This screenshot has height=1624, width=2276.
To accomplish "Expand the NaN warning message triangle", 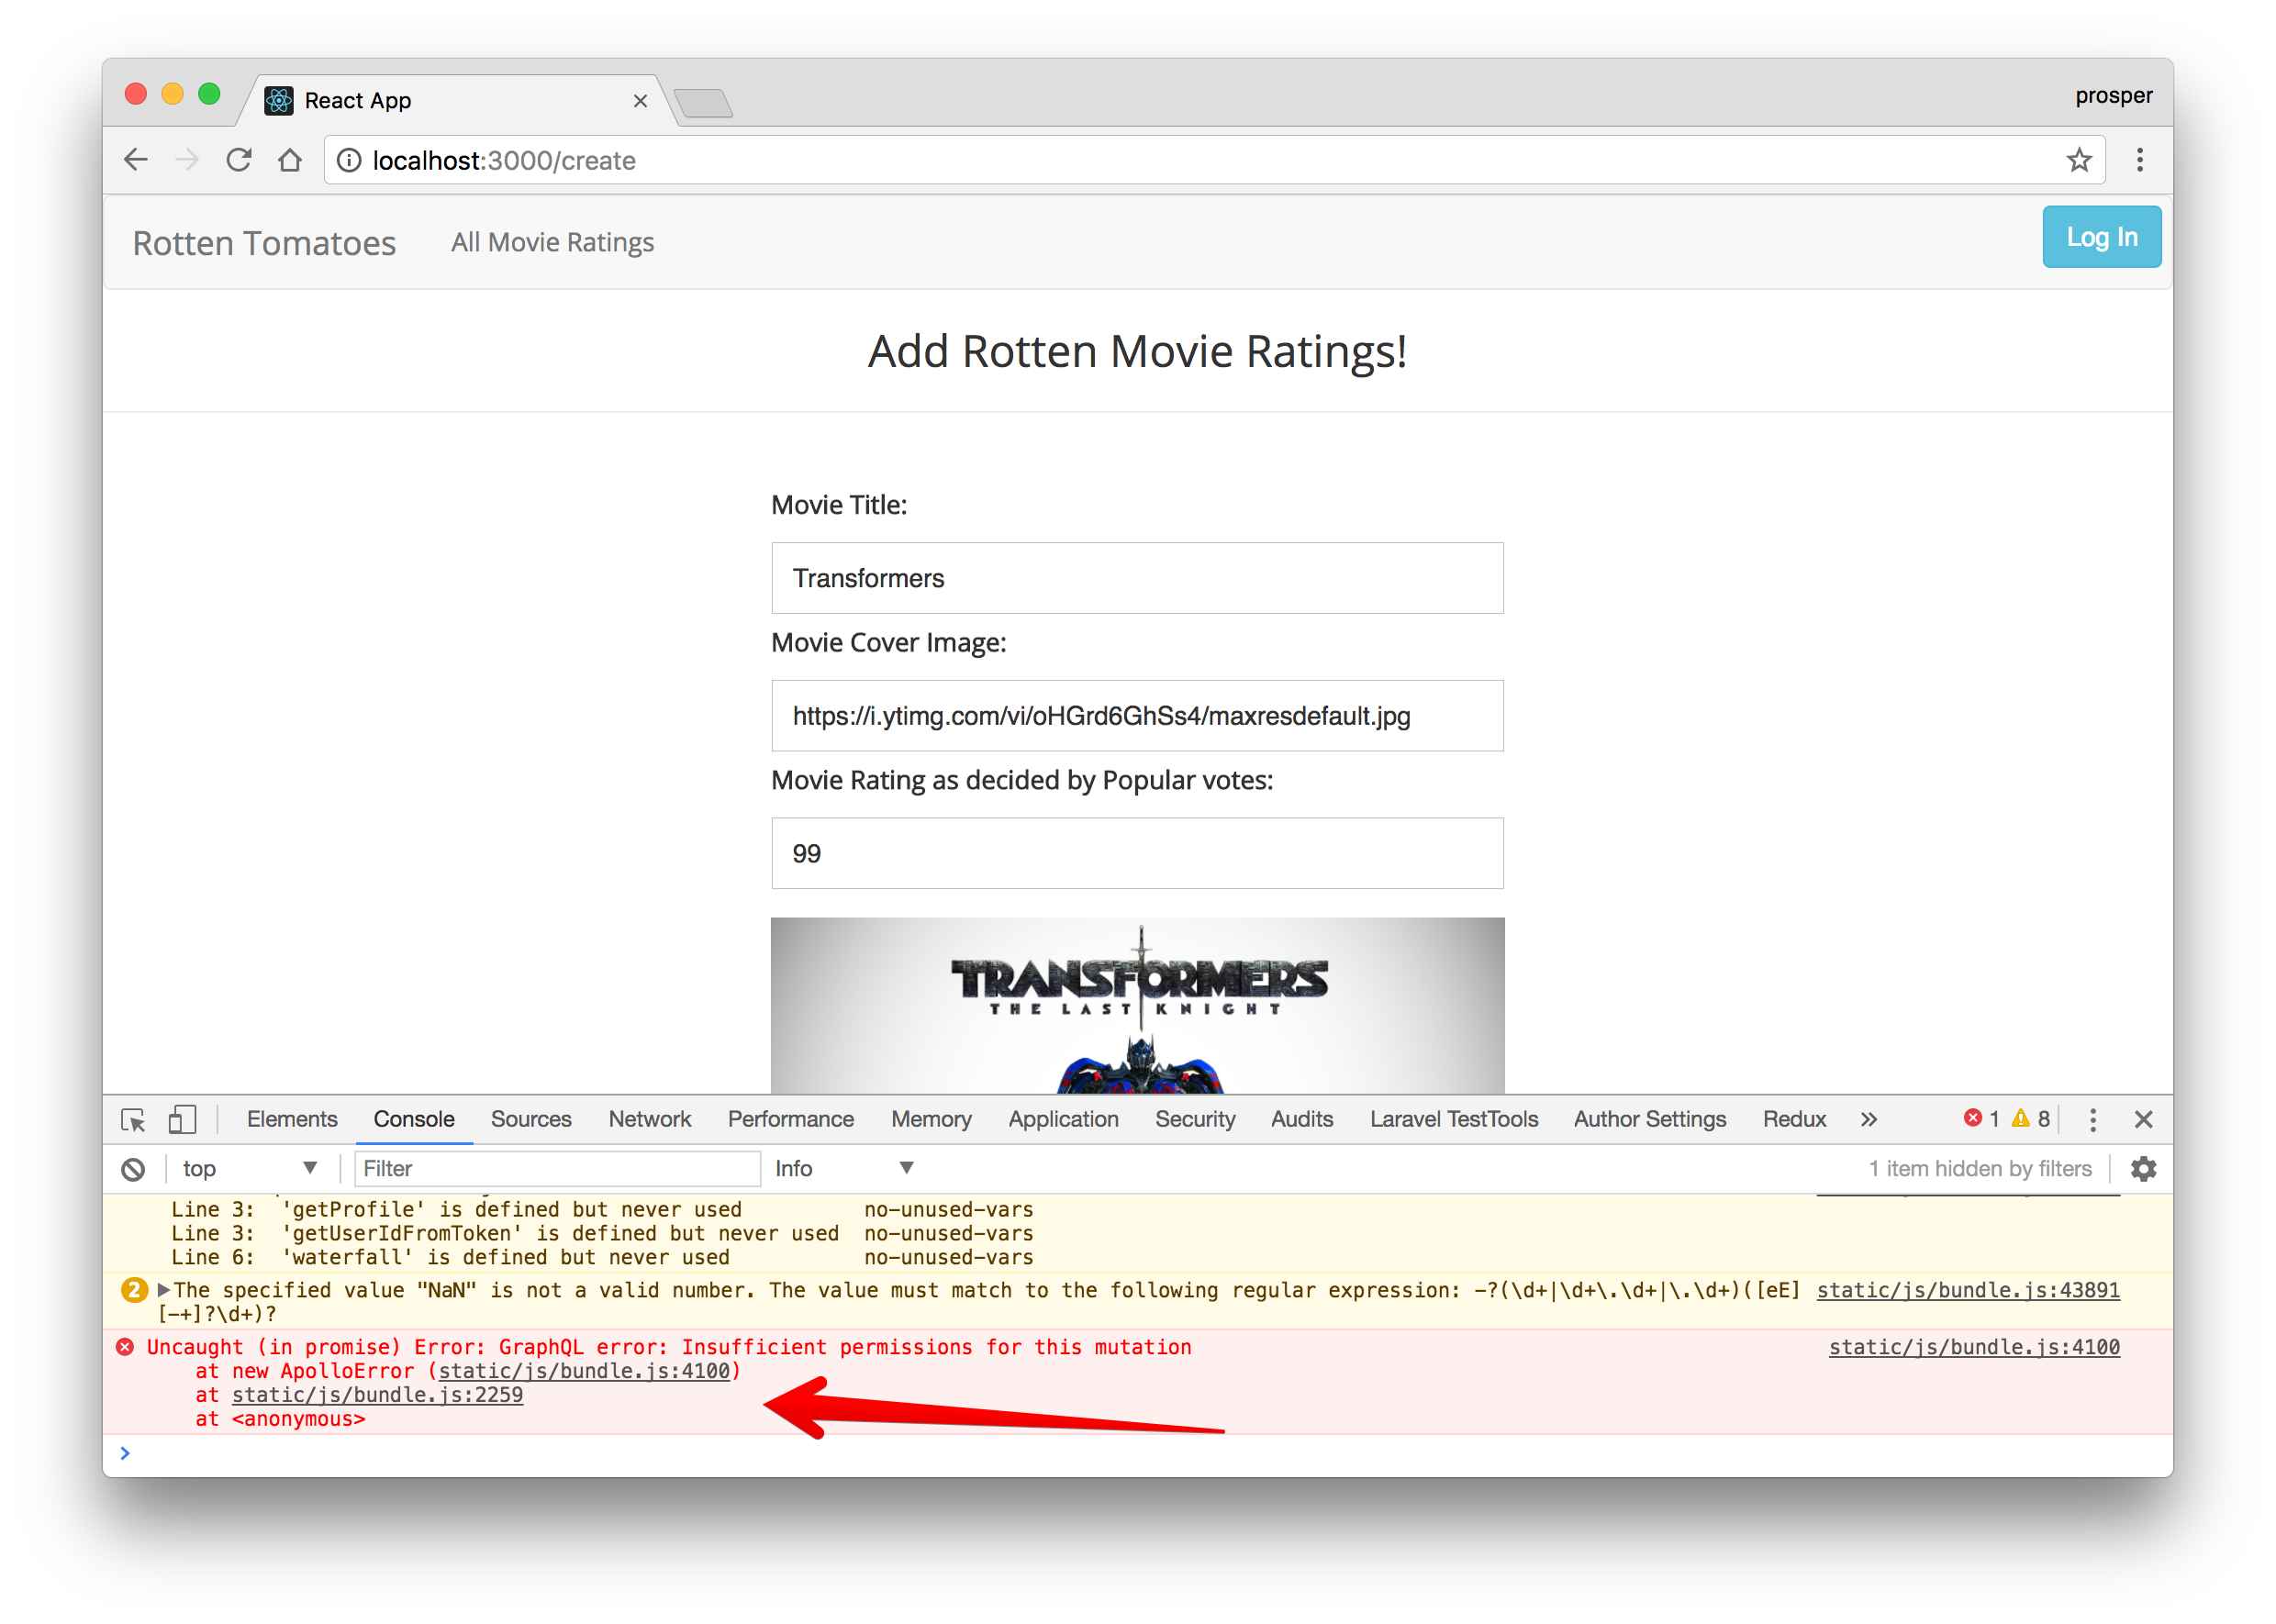I will point(164,1290).
